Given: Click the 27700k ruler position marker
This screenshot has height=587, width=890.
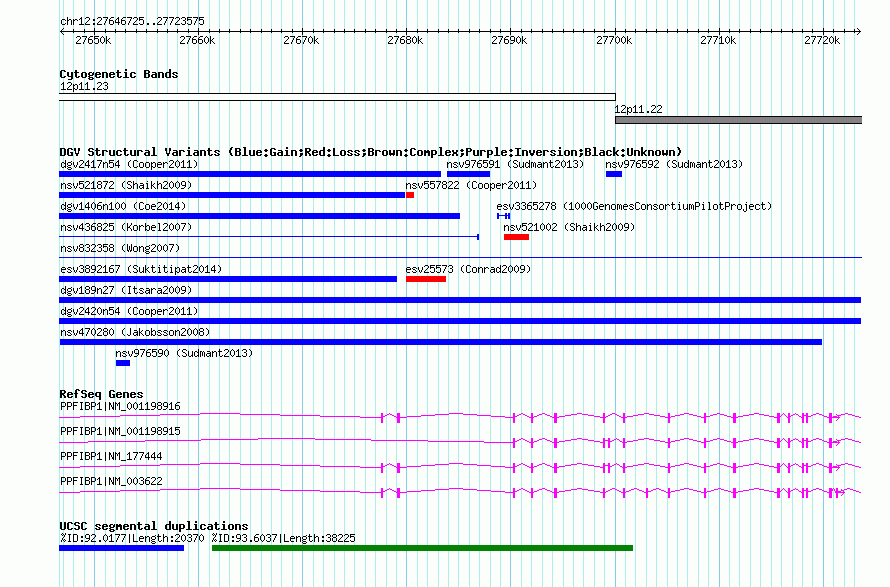Looking at the screenshot, I should [614, 40].
